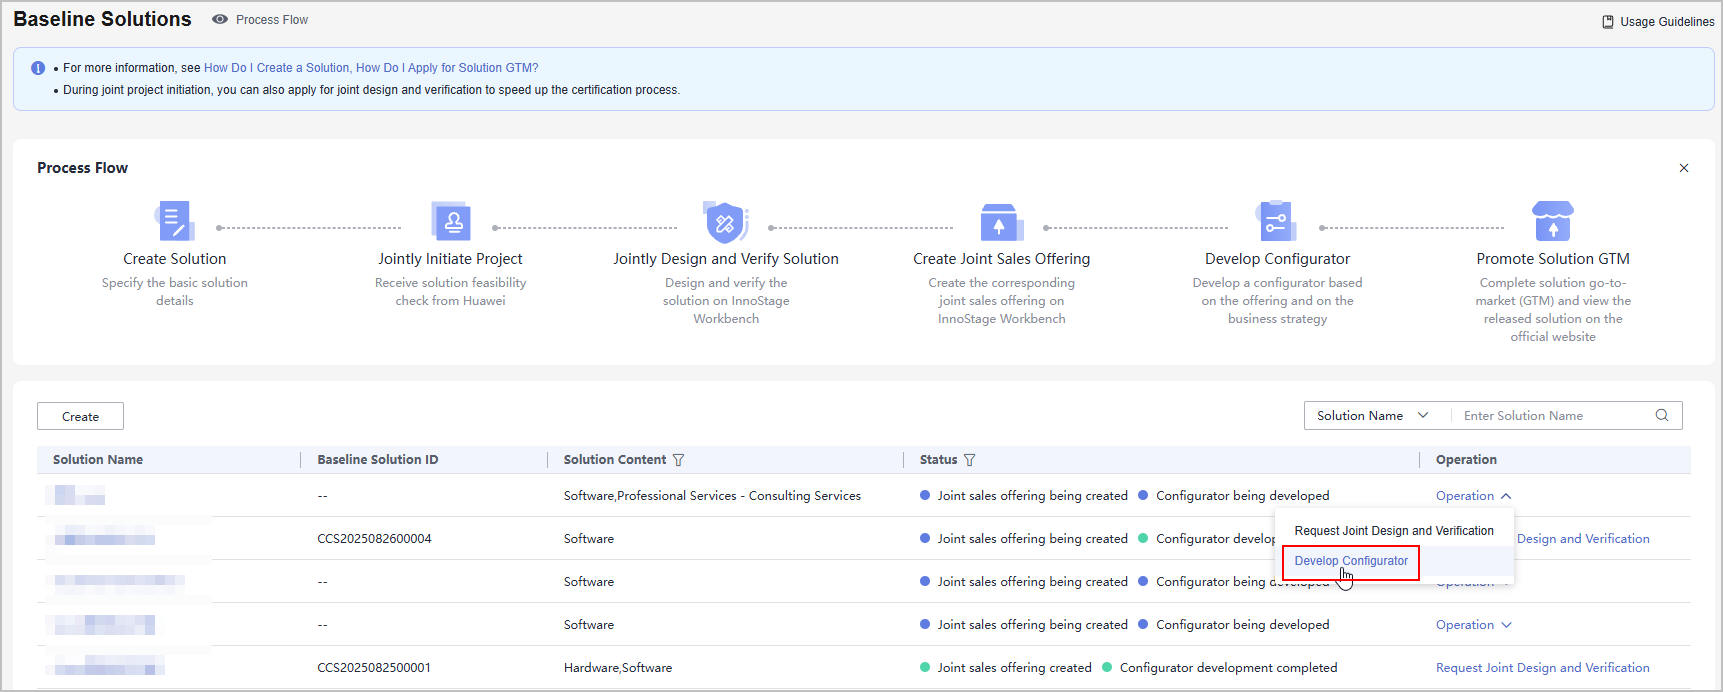Click the Develop Configurator step icon
This screenshot has height=692, width=1723.
(1276, 221)
